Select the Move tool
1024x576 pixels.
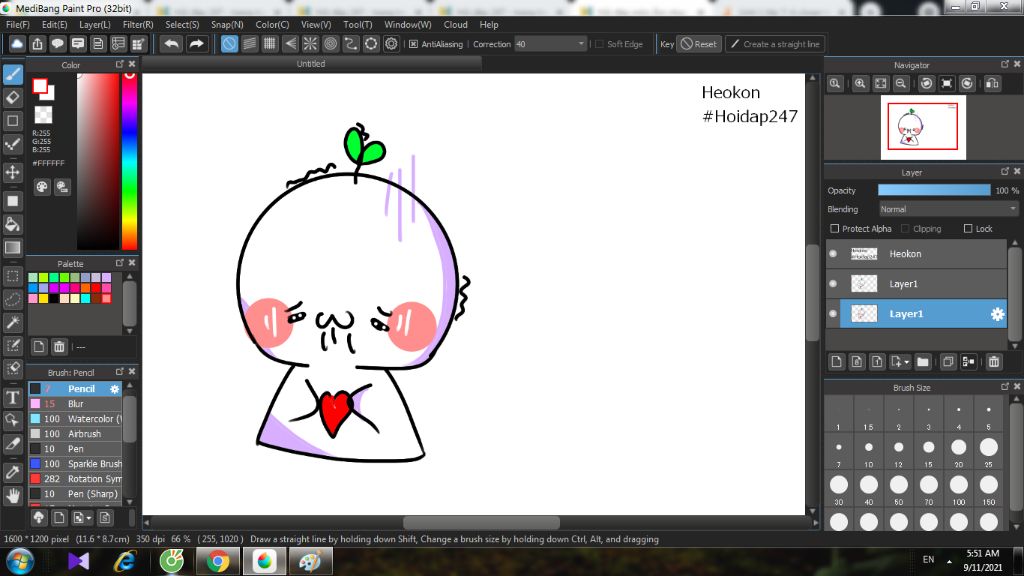13,172
